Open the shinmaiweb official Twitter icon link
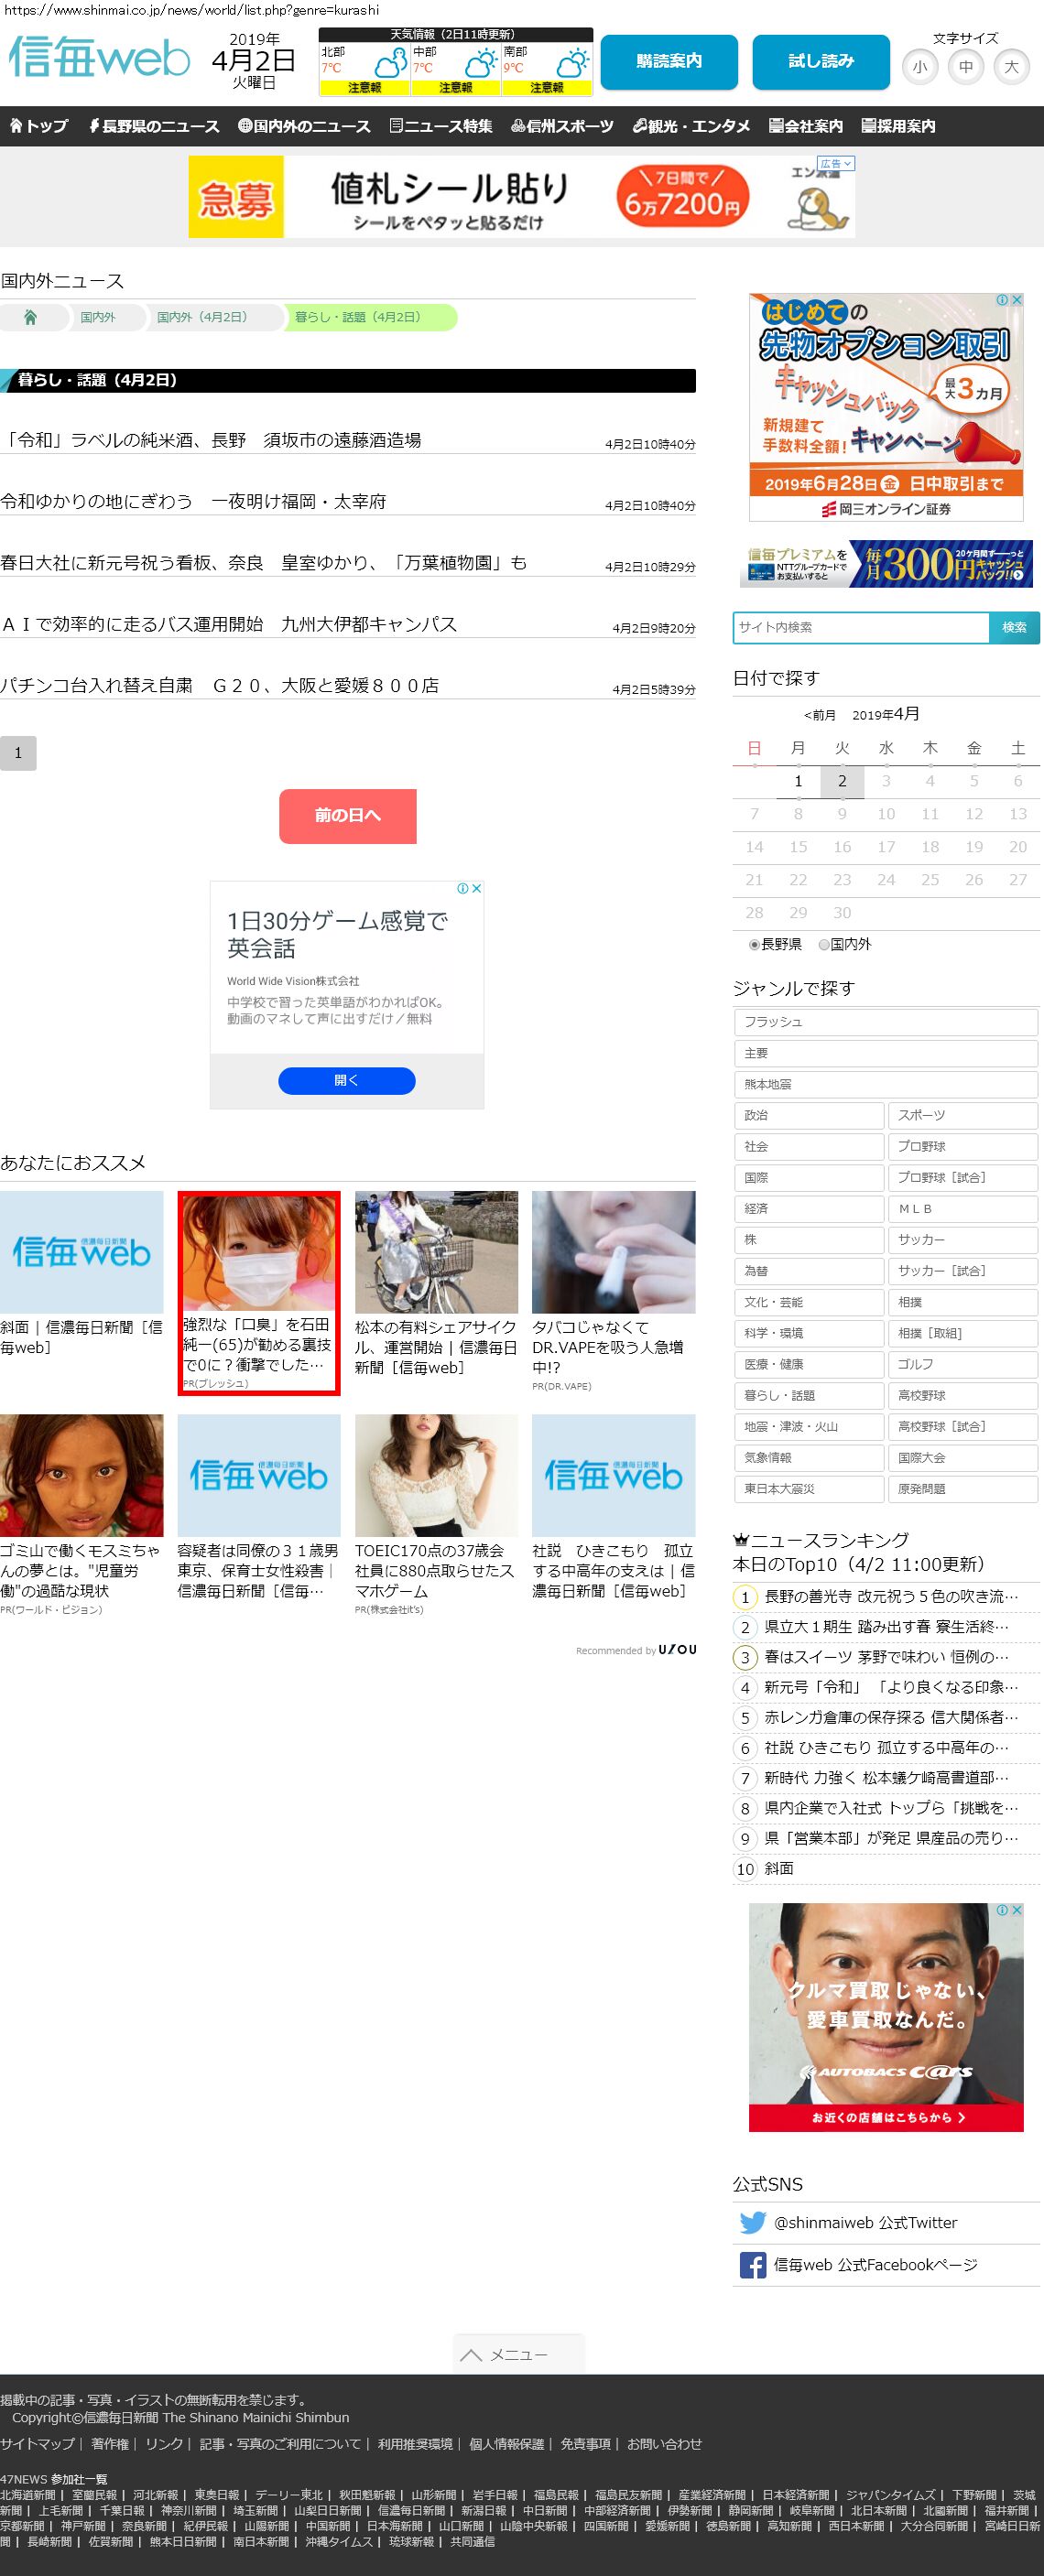The image size is (1044, 2576). [752, 2222]
